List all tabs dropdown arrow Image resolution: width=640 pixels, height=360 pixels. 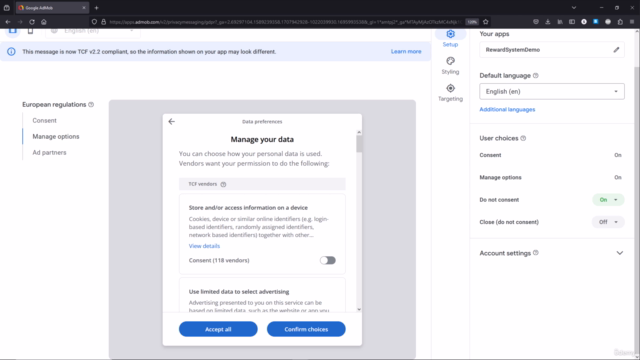click(x=574, y=8)
